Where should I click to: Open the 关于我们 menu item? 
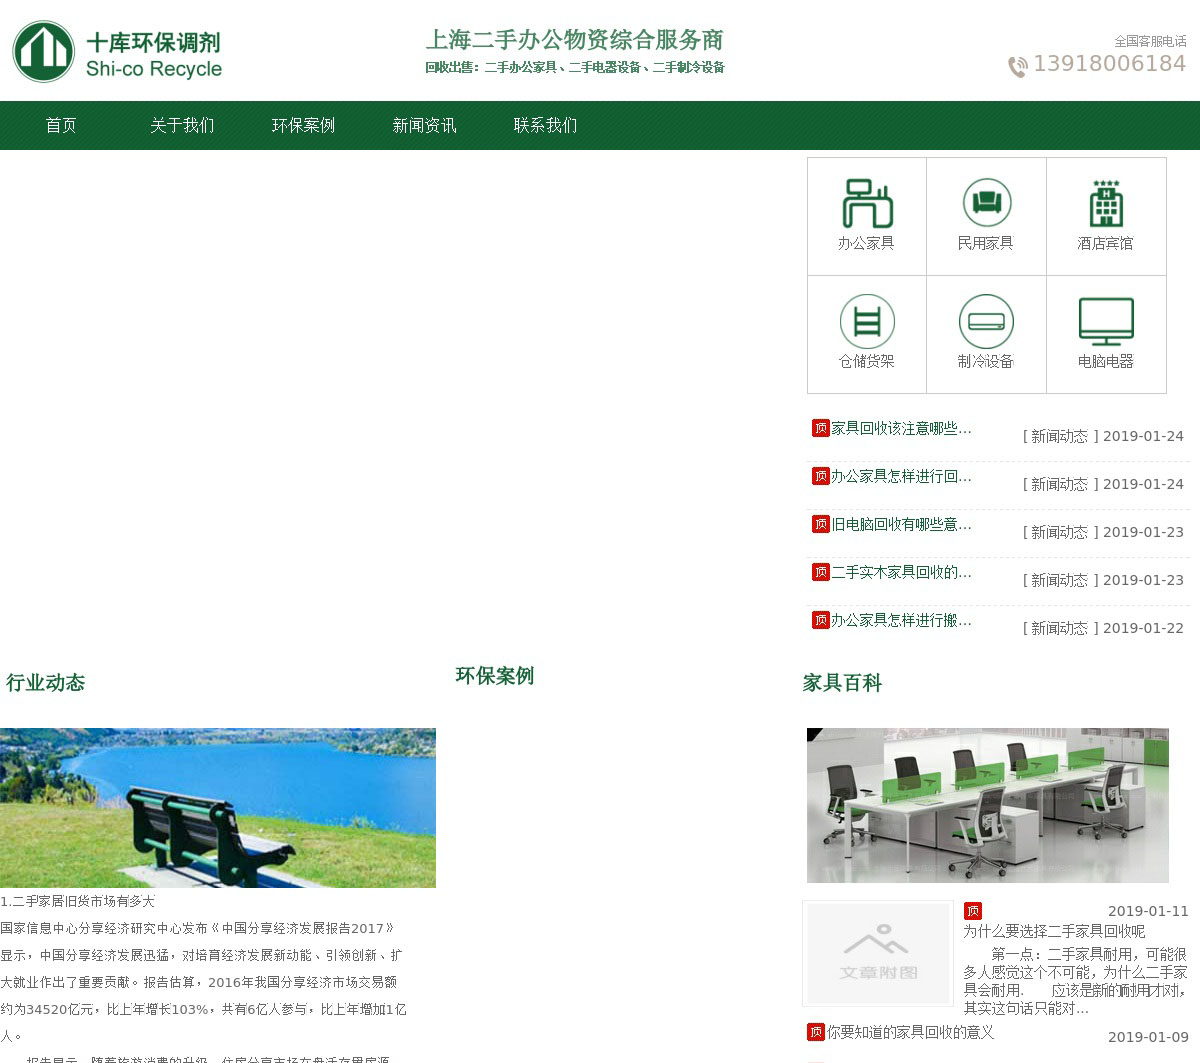point(182,125)
